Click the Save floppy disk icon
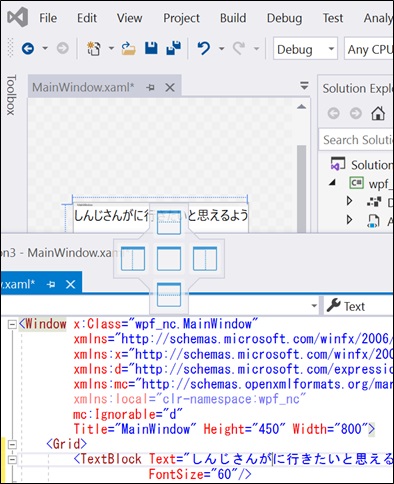This screenshot has width=394, height=484. coord(151,48)
